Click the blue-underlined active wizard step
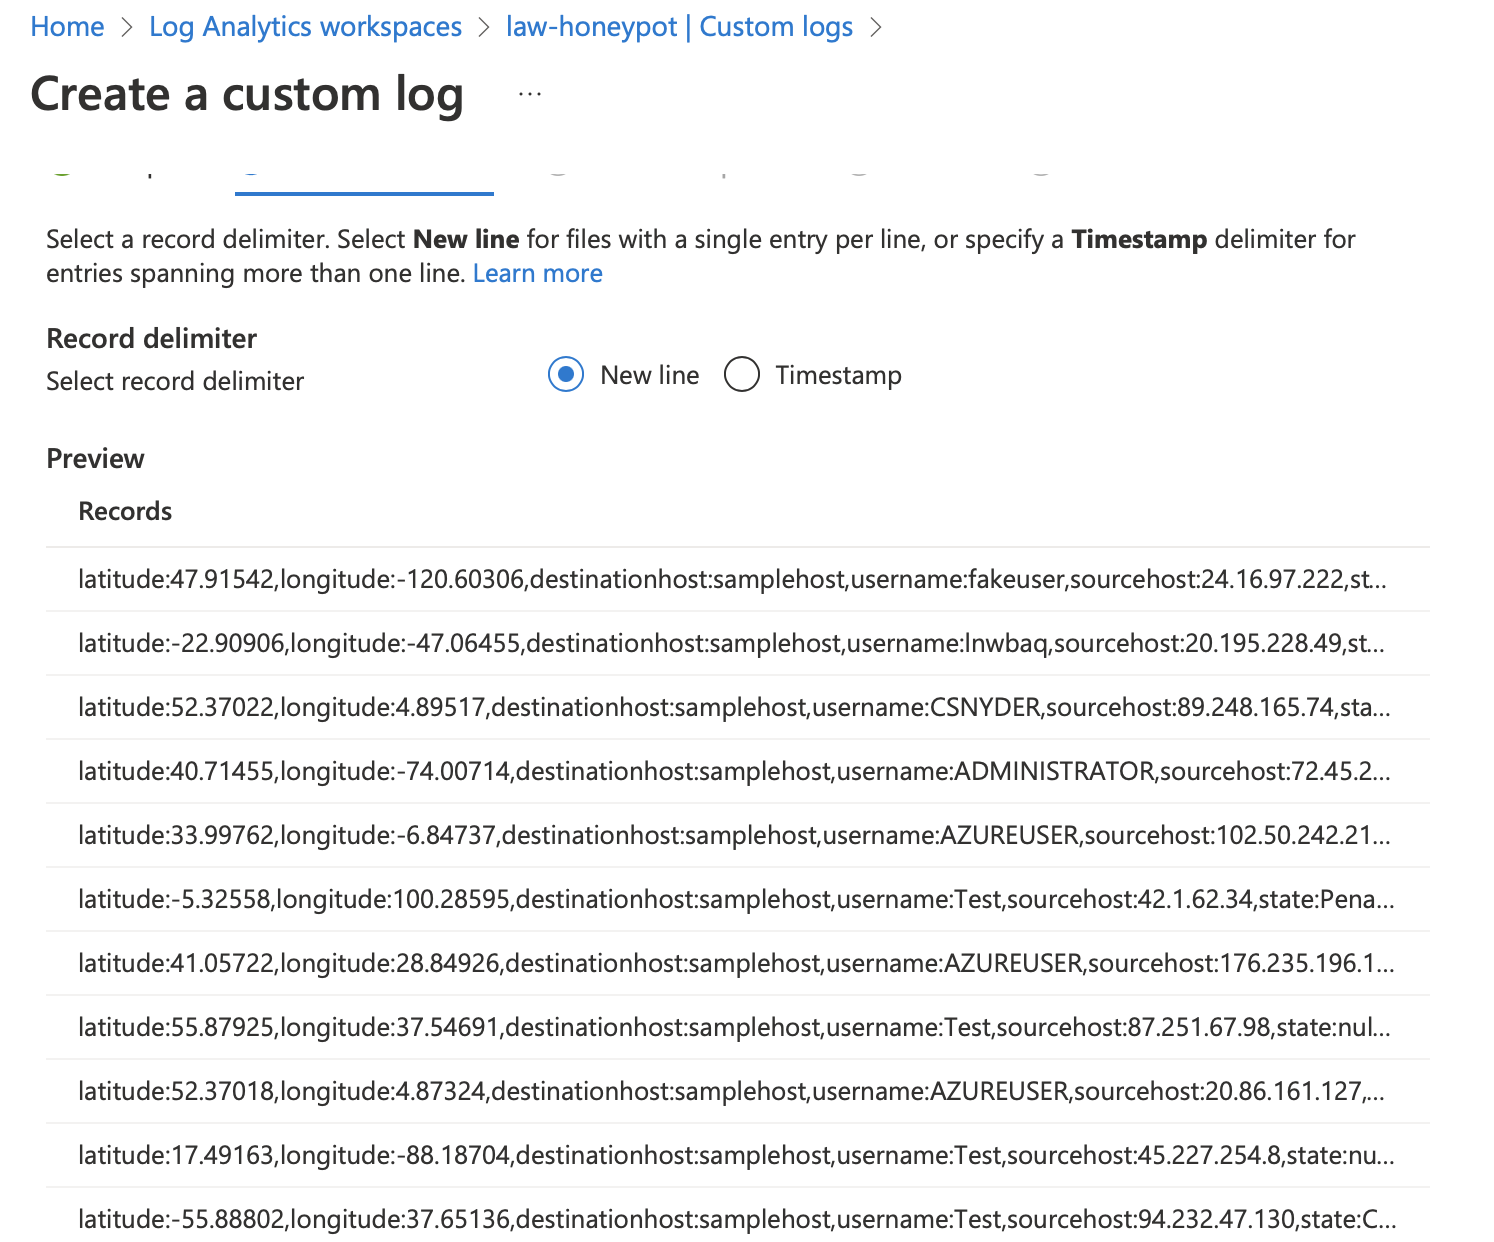 (x=364, y=180)
